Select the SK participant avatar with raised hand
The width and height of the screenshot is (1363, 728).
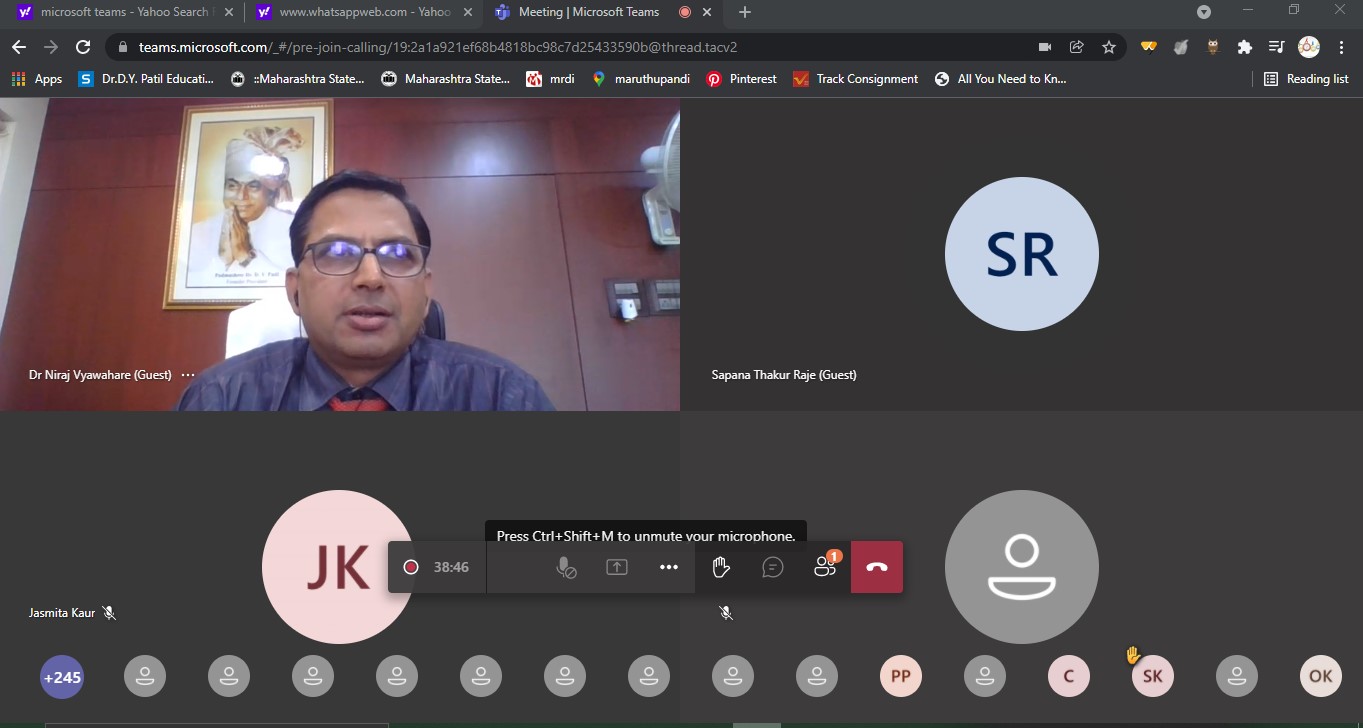(x=1153, y=677)
